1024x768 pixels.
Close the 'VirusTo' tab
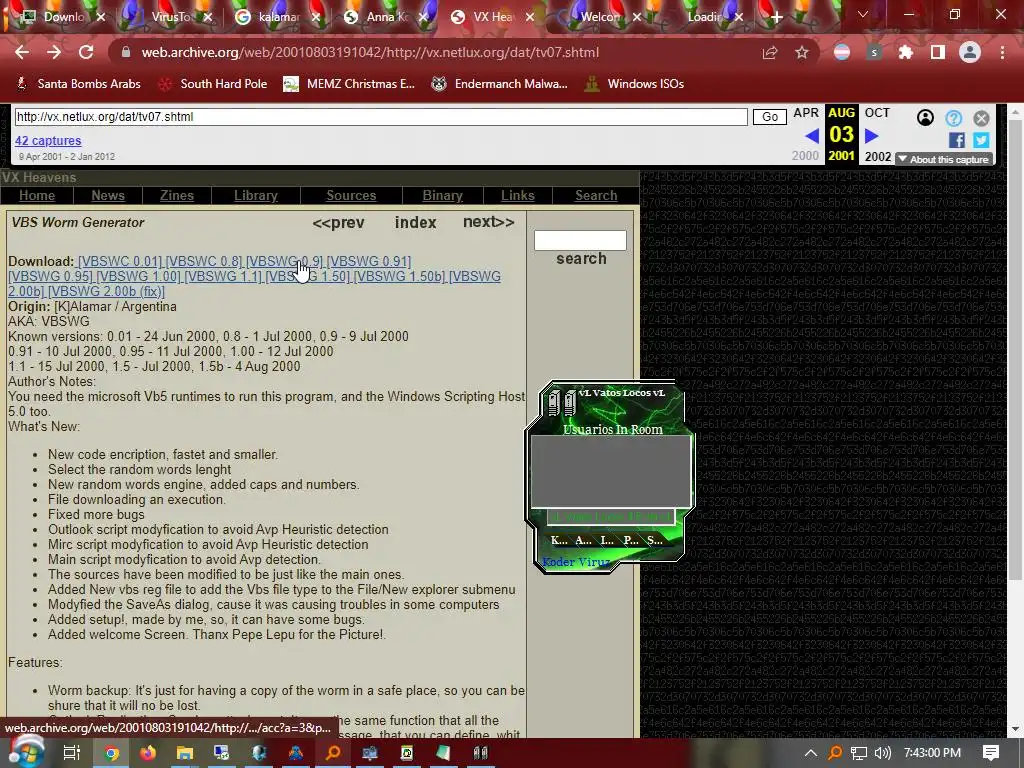coord(208,17)
